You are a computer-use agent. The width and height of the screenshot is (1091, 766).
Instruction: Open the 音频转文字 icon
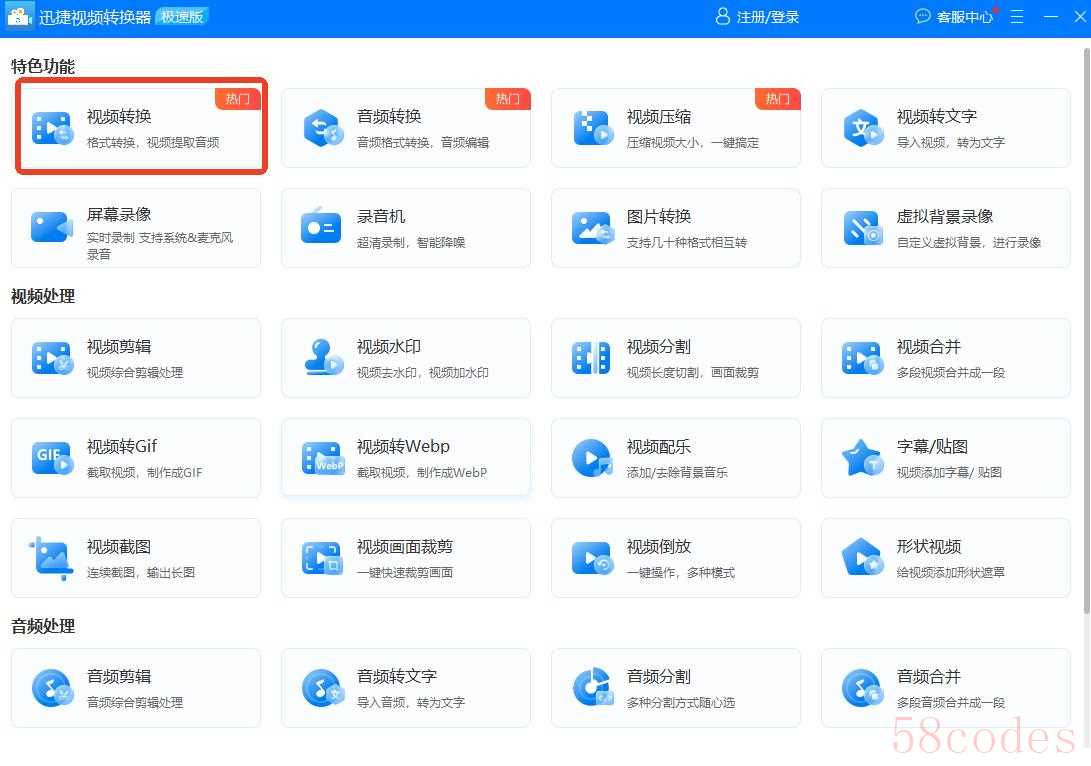[x=323, y=687]
